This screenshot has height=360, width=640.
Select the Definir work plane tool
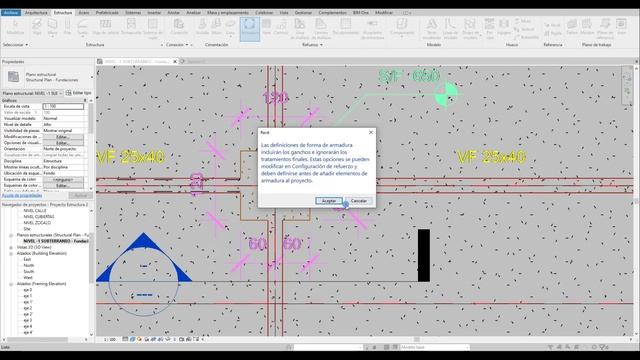[x=572, y=27]
